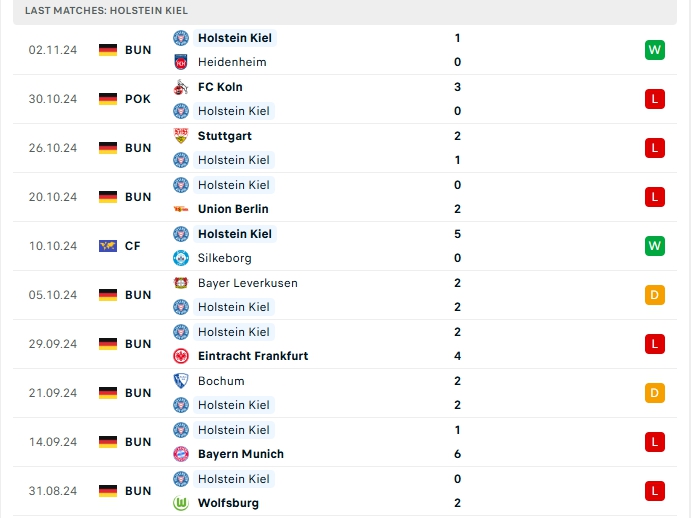Screen dimensions: 691x518
Task: Click the FC Koln club crest
Action: (x=181, y=87)
